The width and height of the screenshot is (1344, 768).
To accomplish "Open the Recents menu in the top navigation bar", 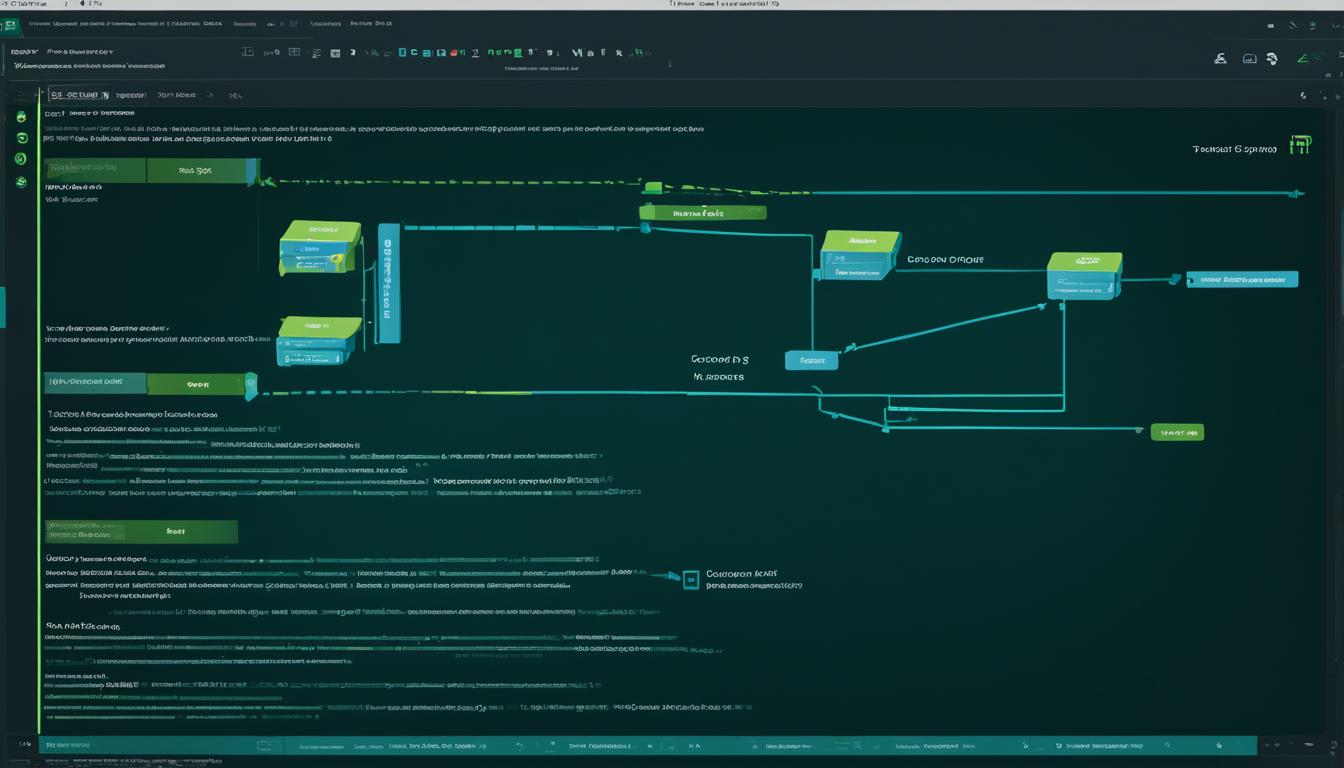I will [245, 23].
